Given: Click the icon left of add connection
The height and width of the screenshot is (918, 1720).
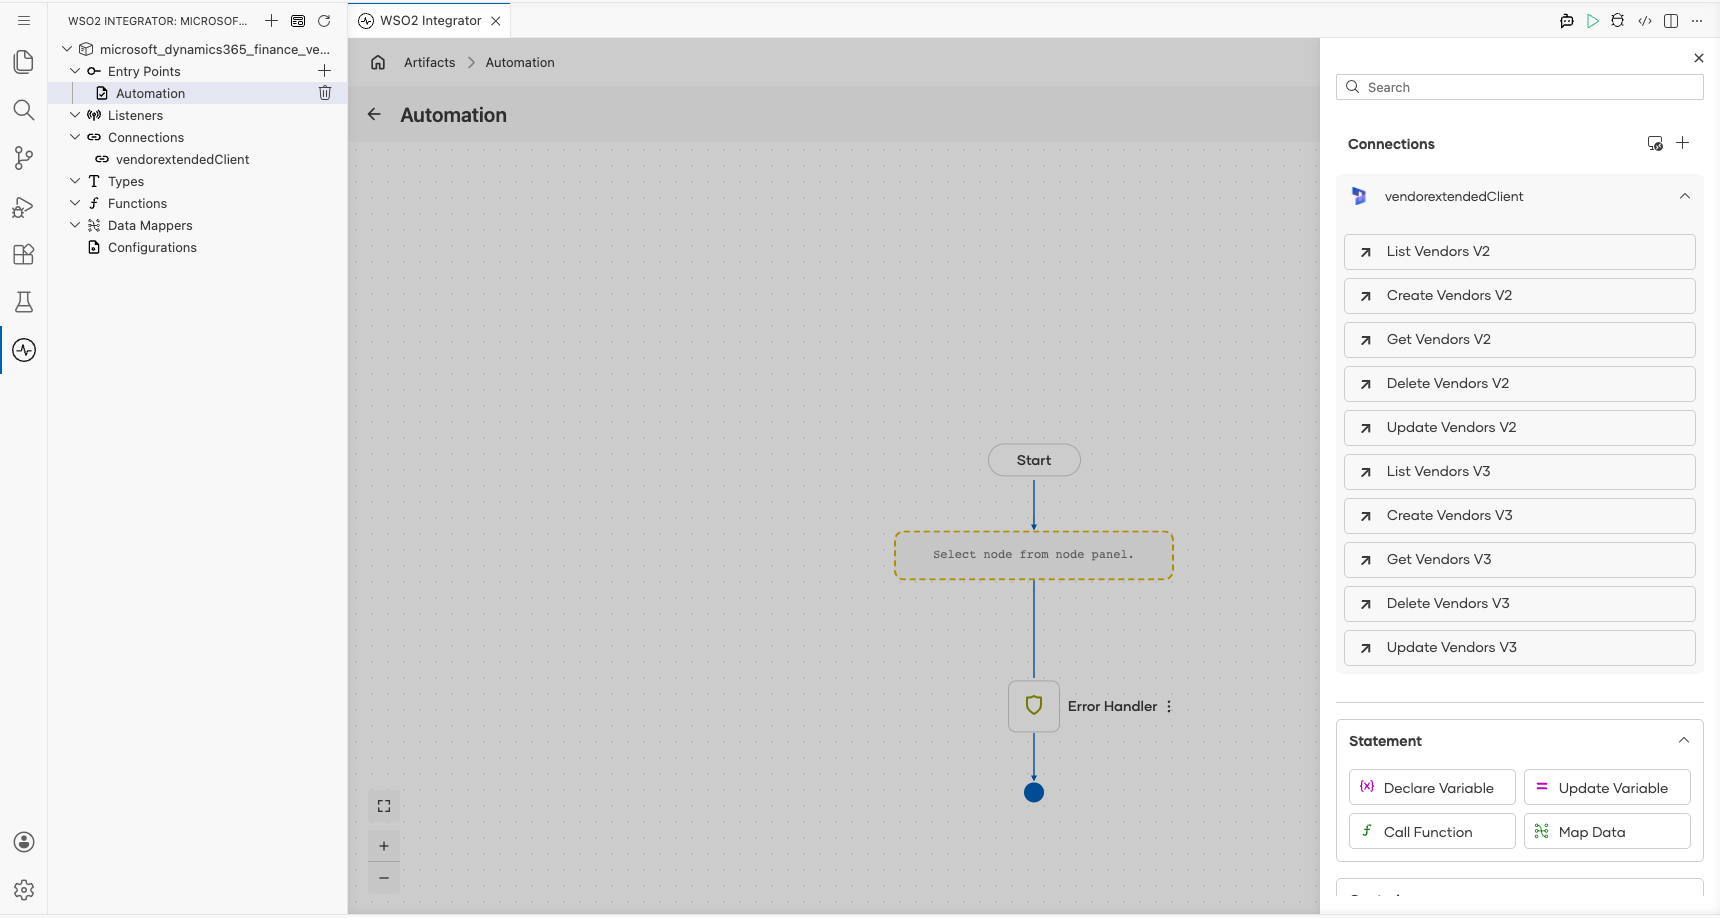Looking at the screenshot, I should click(x=1655, y=143).
